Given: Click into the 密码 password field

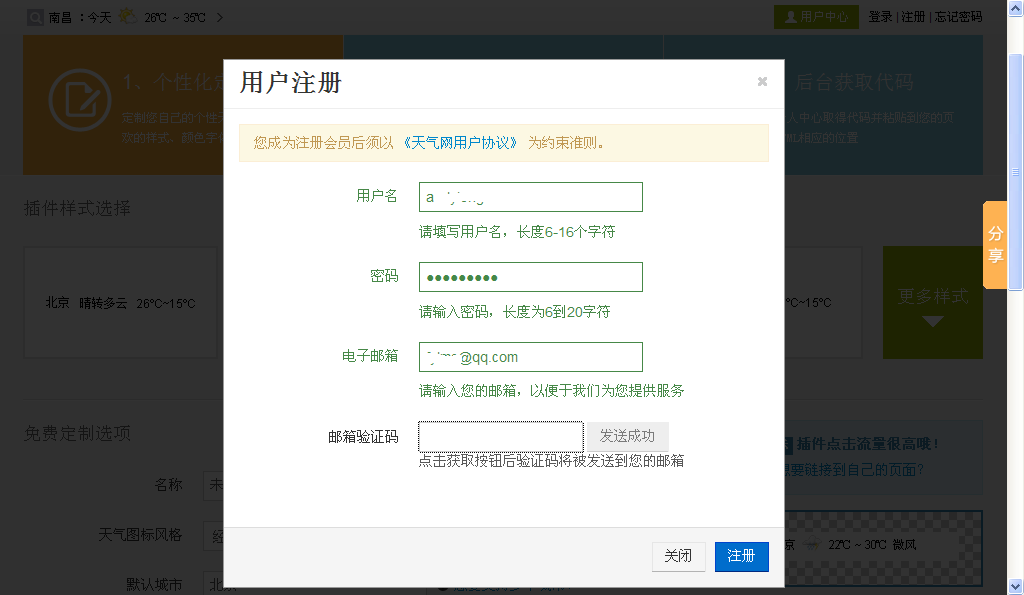Looking at the screenshot, I should (530, 277).
